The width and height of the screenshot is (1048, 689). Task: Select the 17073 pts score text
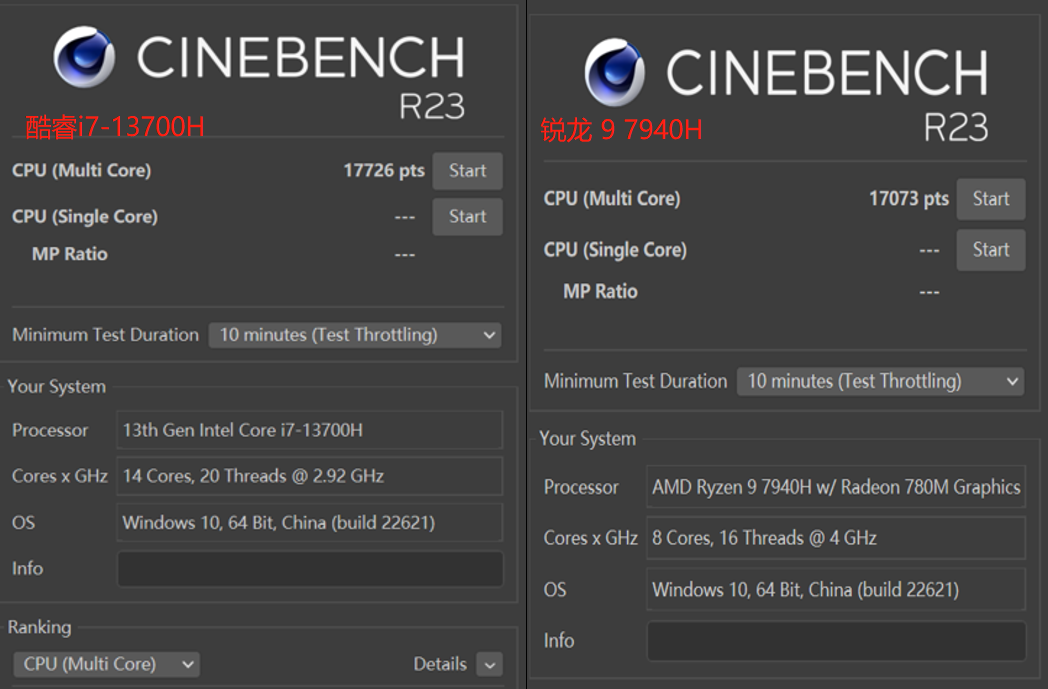tap(909, 198)
